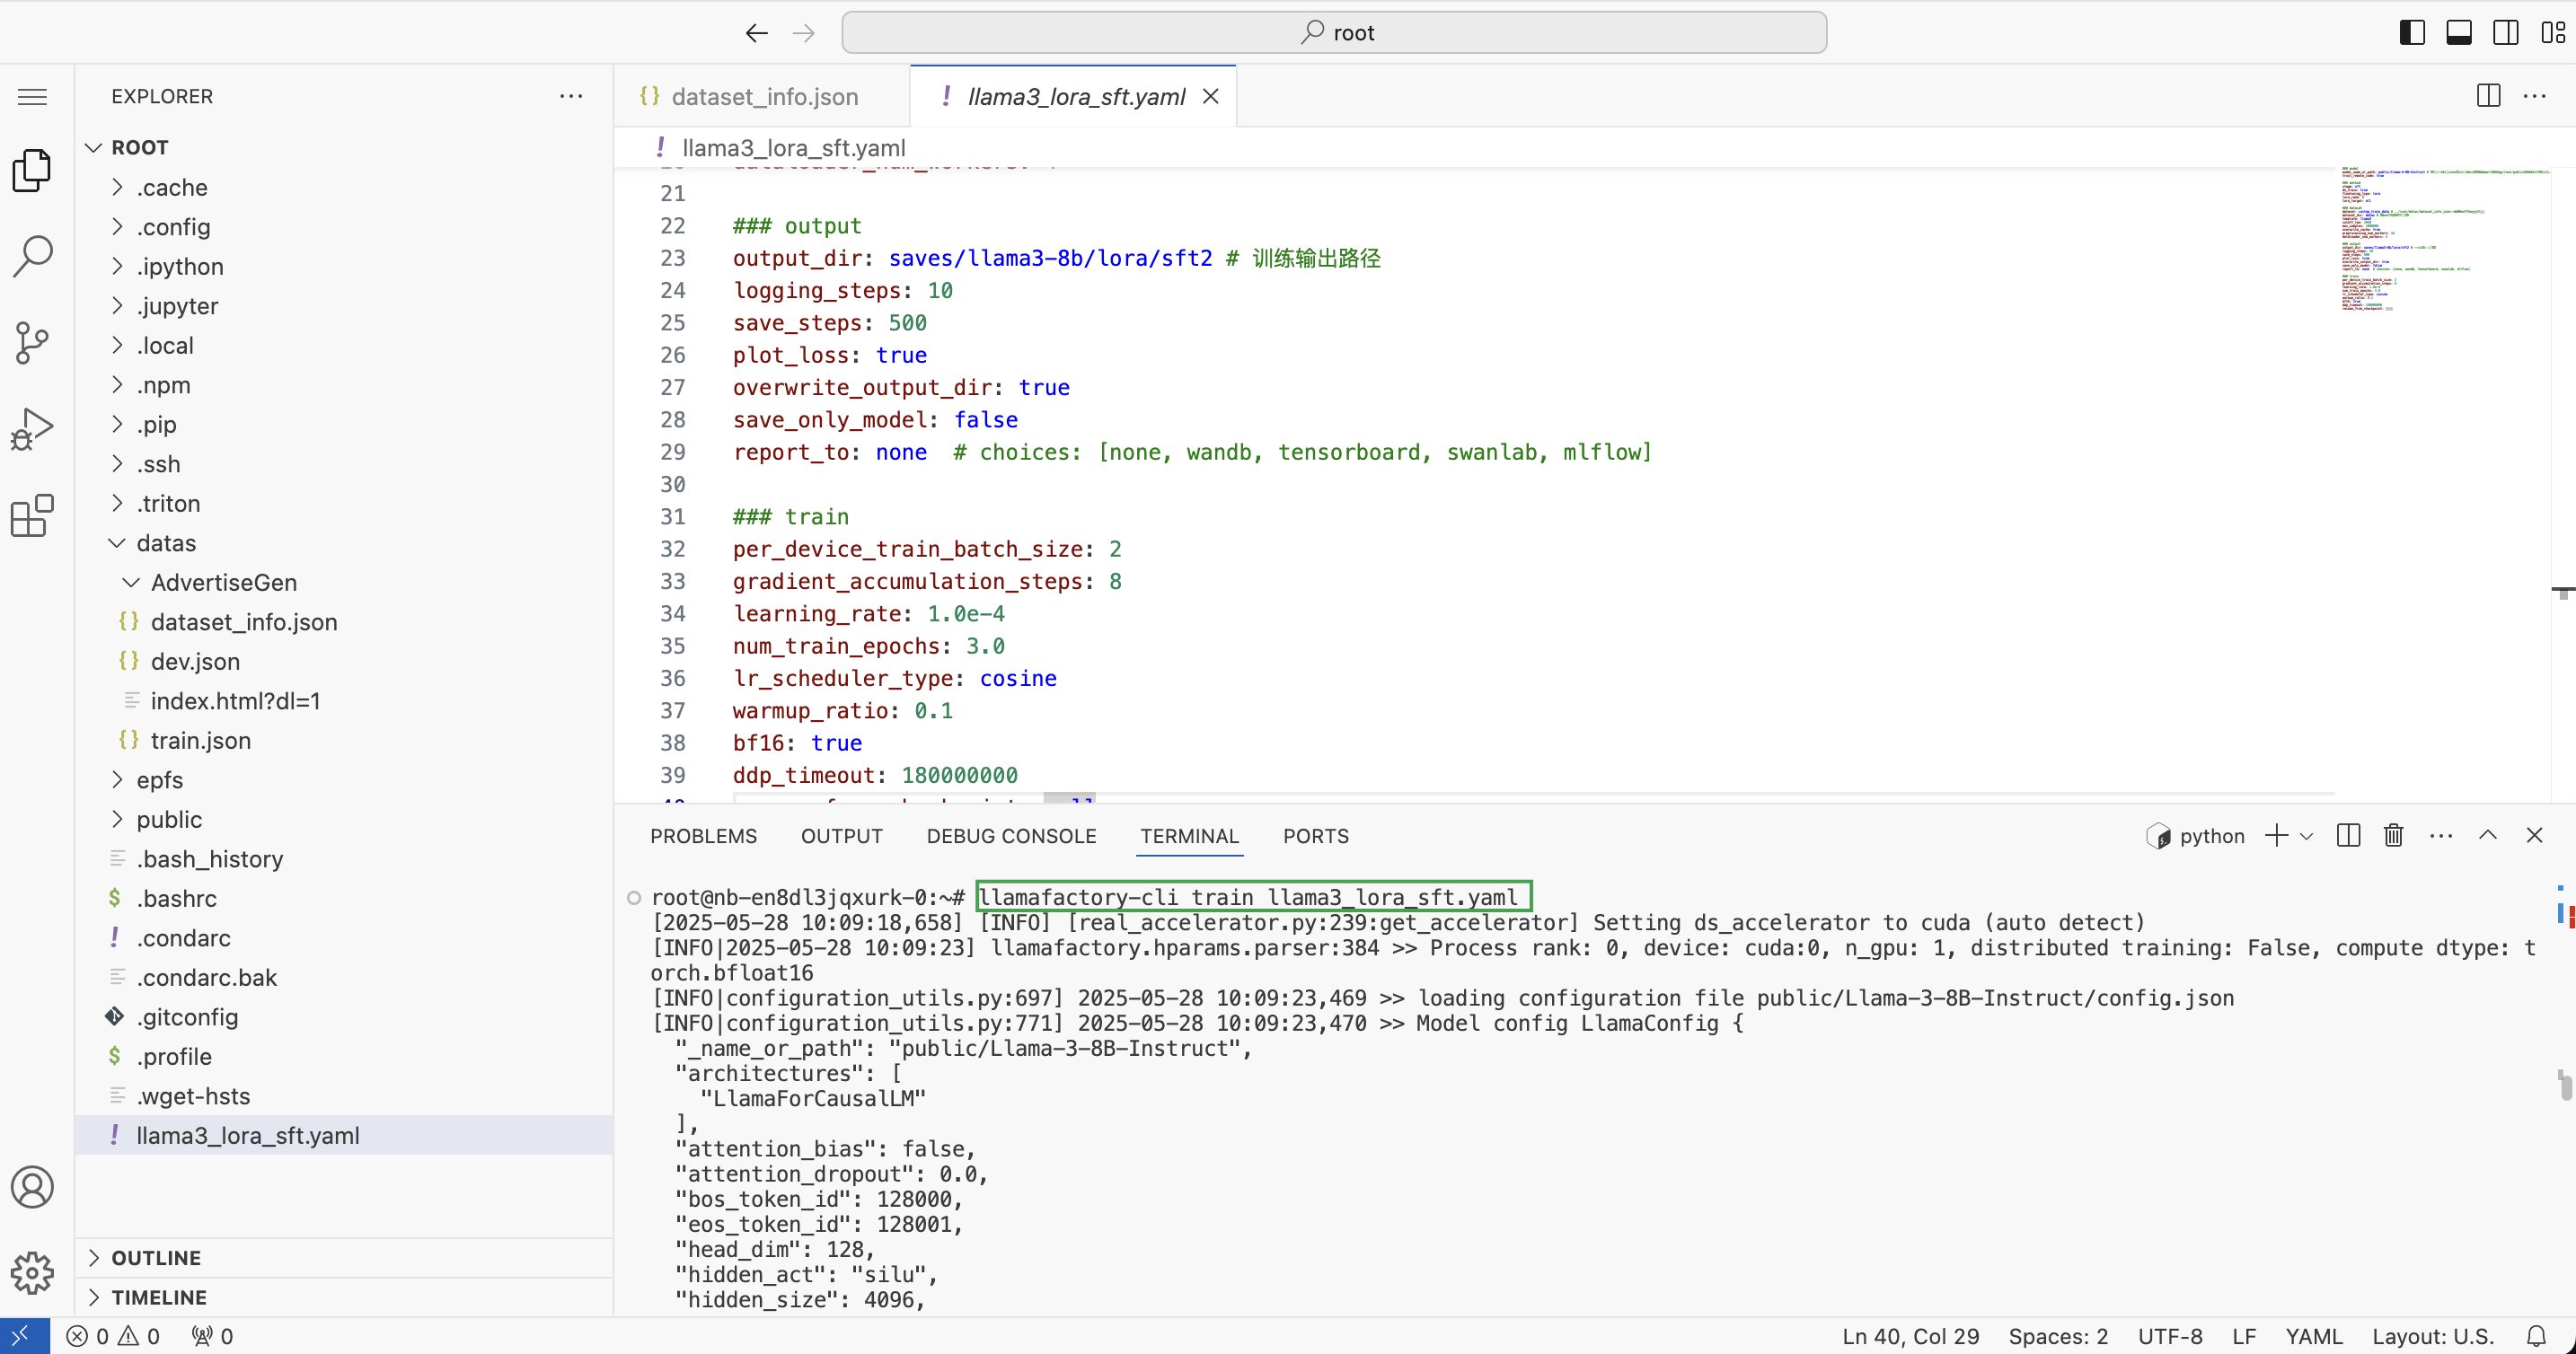
Task: Create a new terminal with plus
Action: click(x=2276, y=835)
